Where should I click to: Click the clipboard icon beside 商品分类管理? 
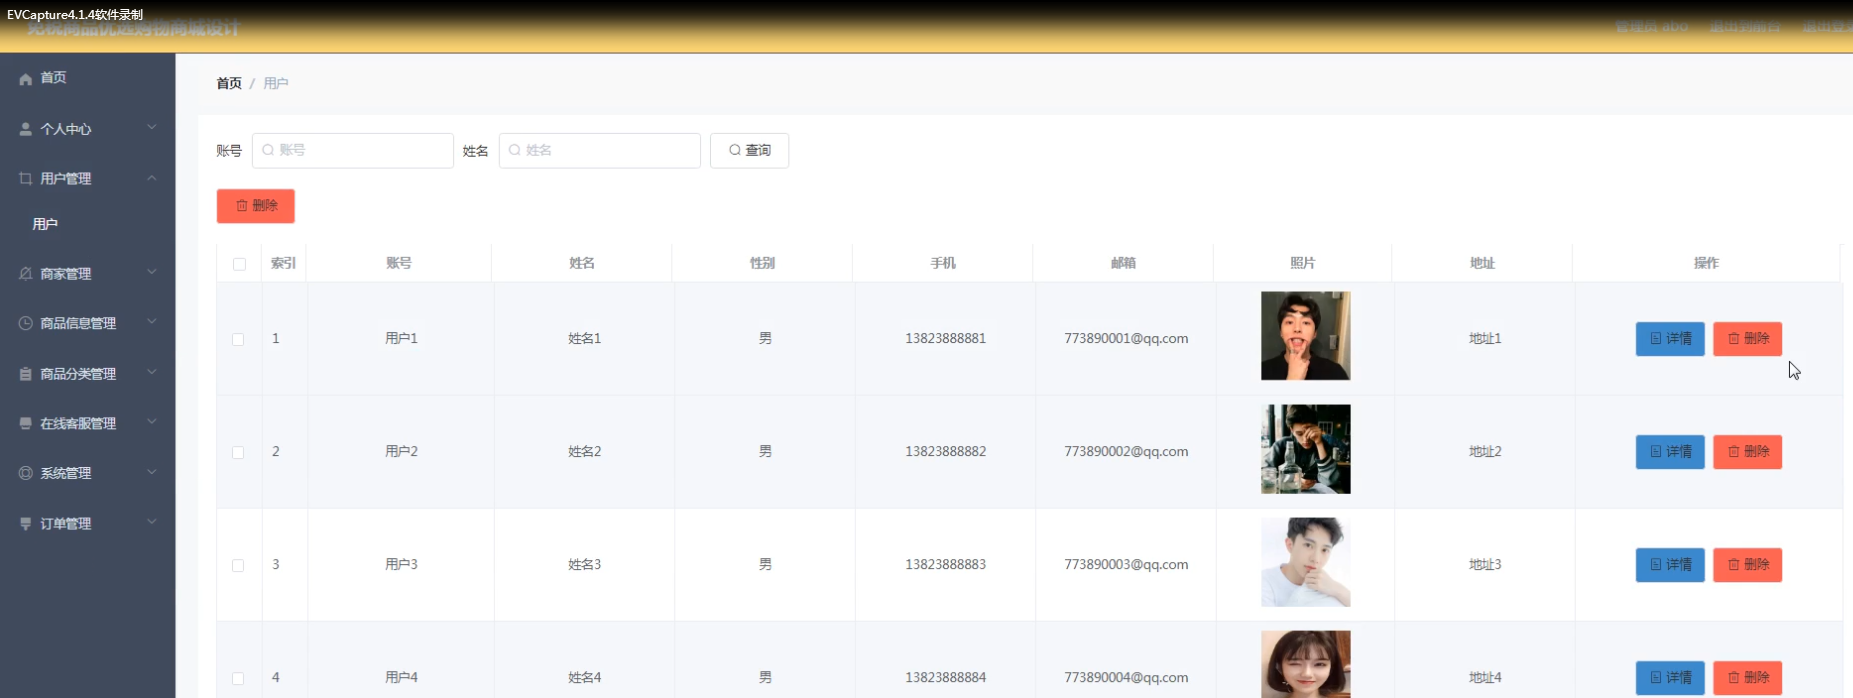[26, 373]
